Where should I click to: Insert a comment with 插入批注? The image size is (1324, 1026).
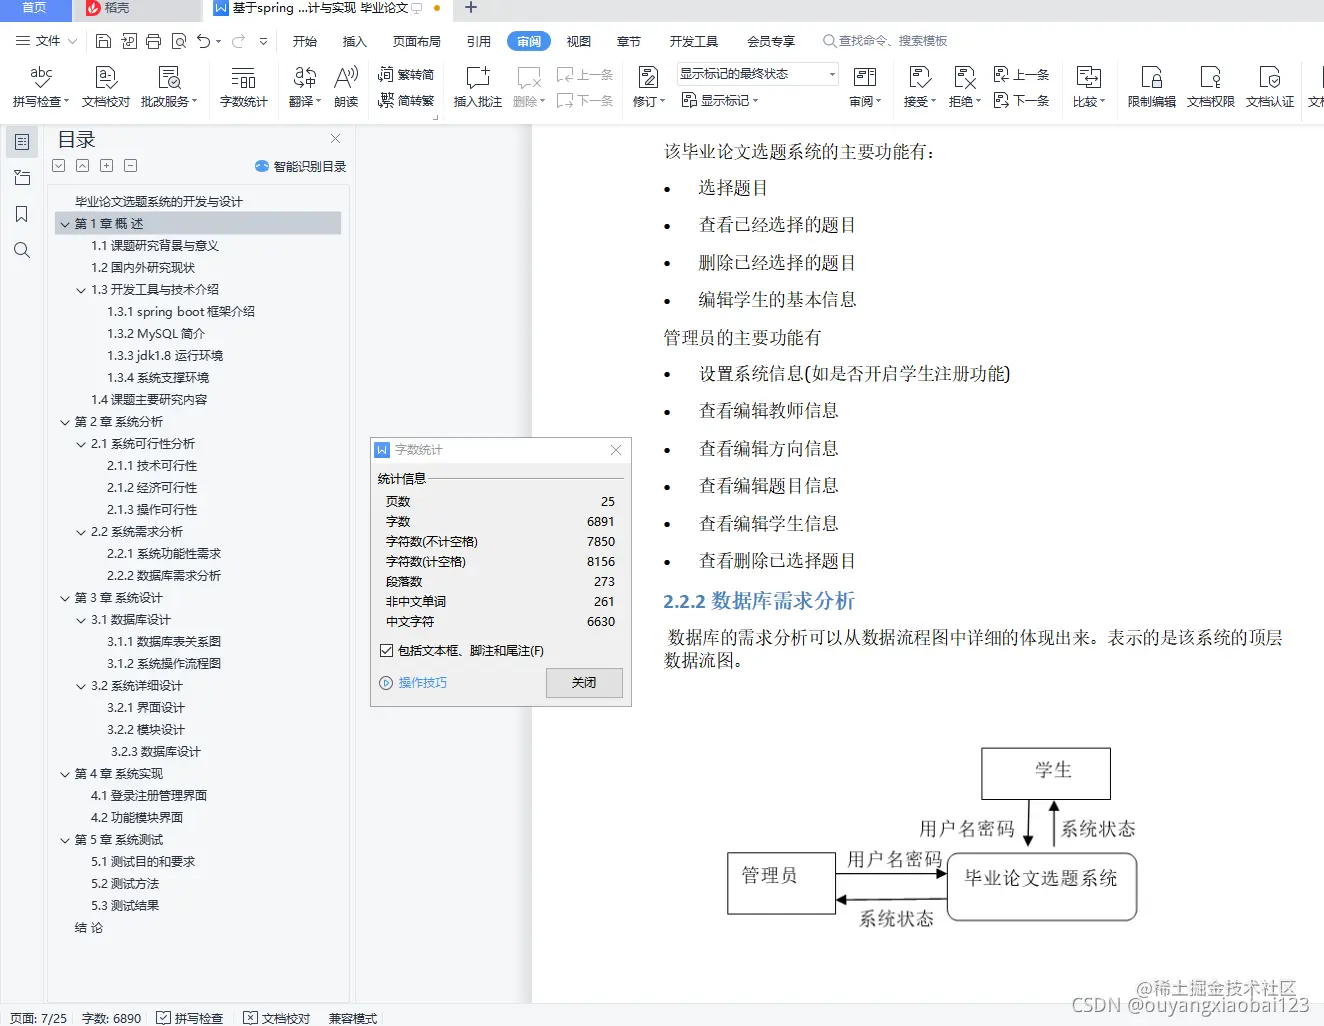coord(477,87)
